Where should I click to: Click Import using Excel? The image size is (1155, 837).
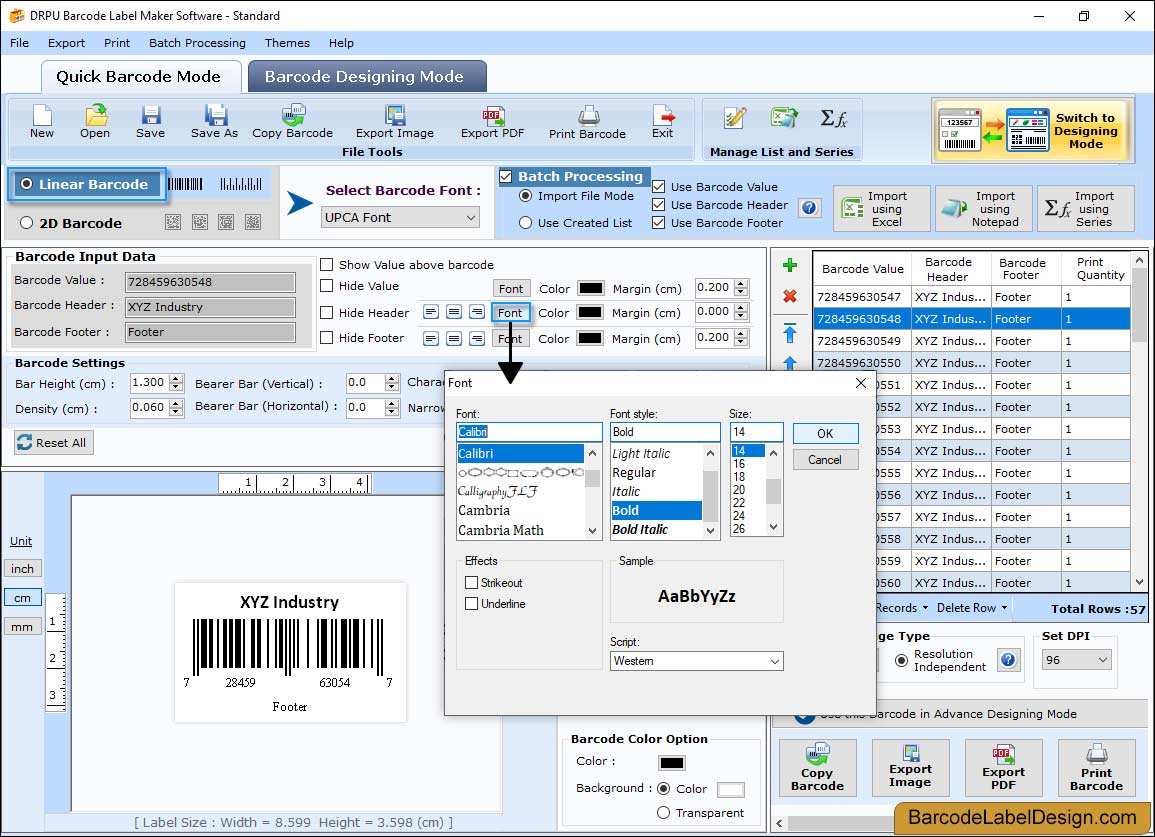coord(882,209)
